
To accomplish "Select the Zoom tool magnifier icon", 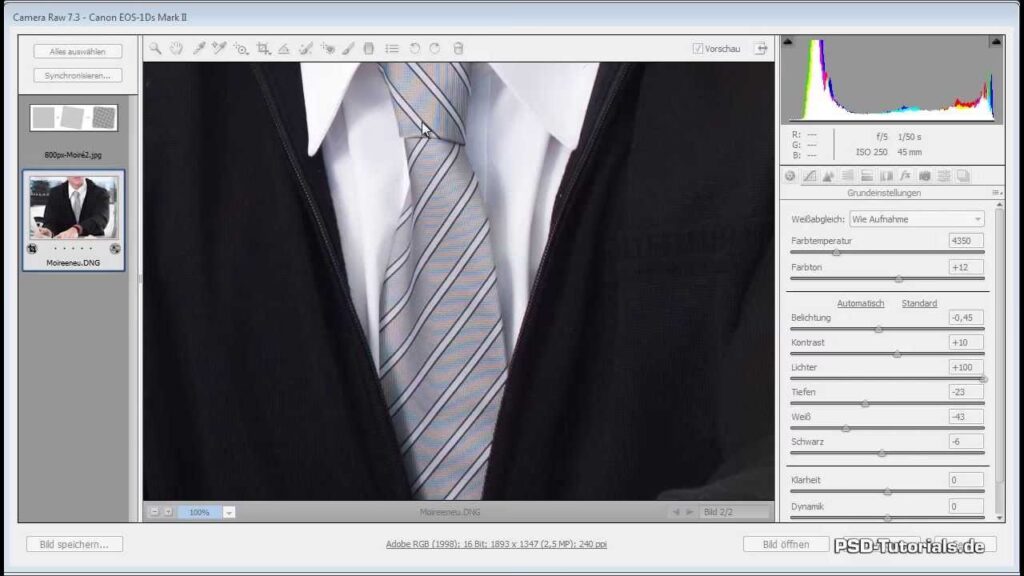I will pyautogui.click(x=155, y=48).
